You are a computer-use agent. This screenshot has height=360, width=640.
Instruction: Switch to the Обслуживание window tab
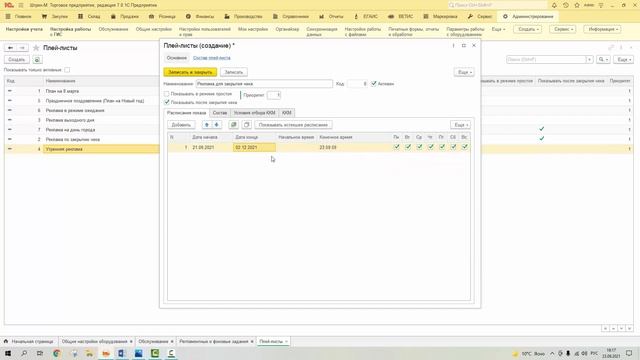click(x=153, y=341)
